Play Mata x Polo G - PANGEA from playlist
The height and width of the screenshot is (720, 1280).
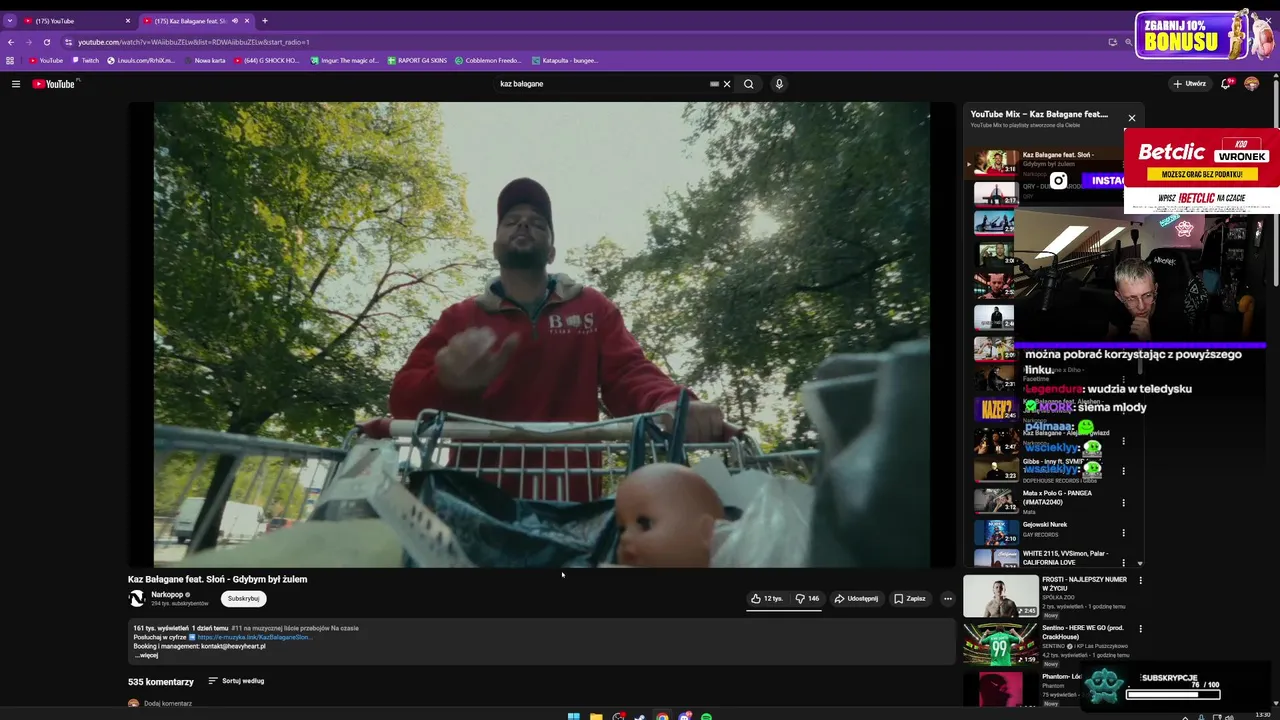click(x=1052, y=502)
